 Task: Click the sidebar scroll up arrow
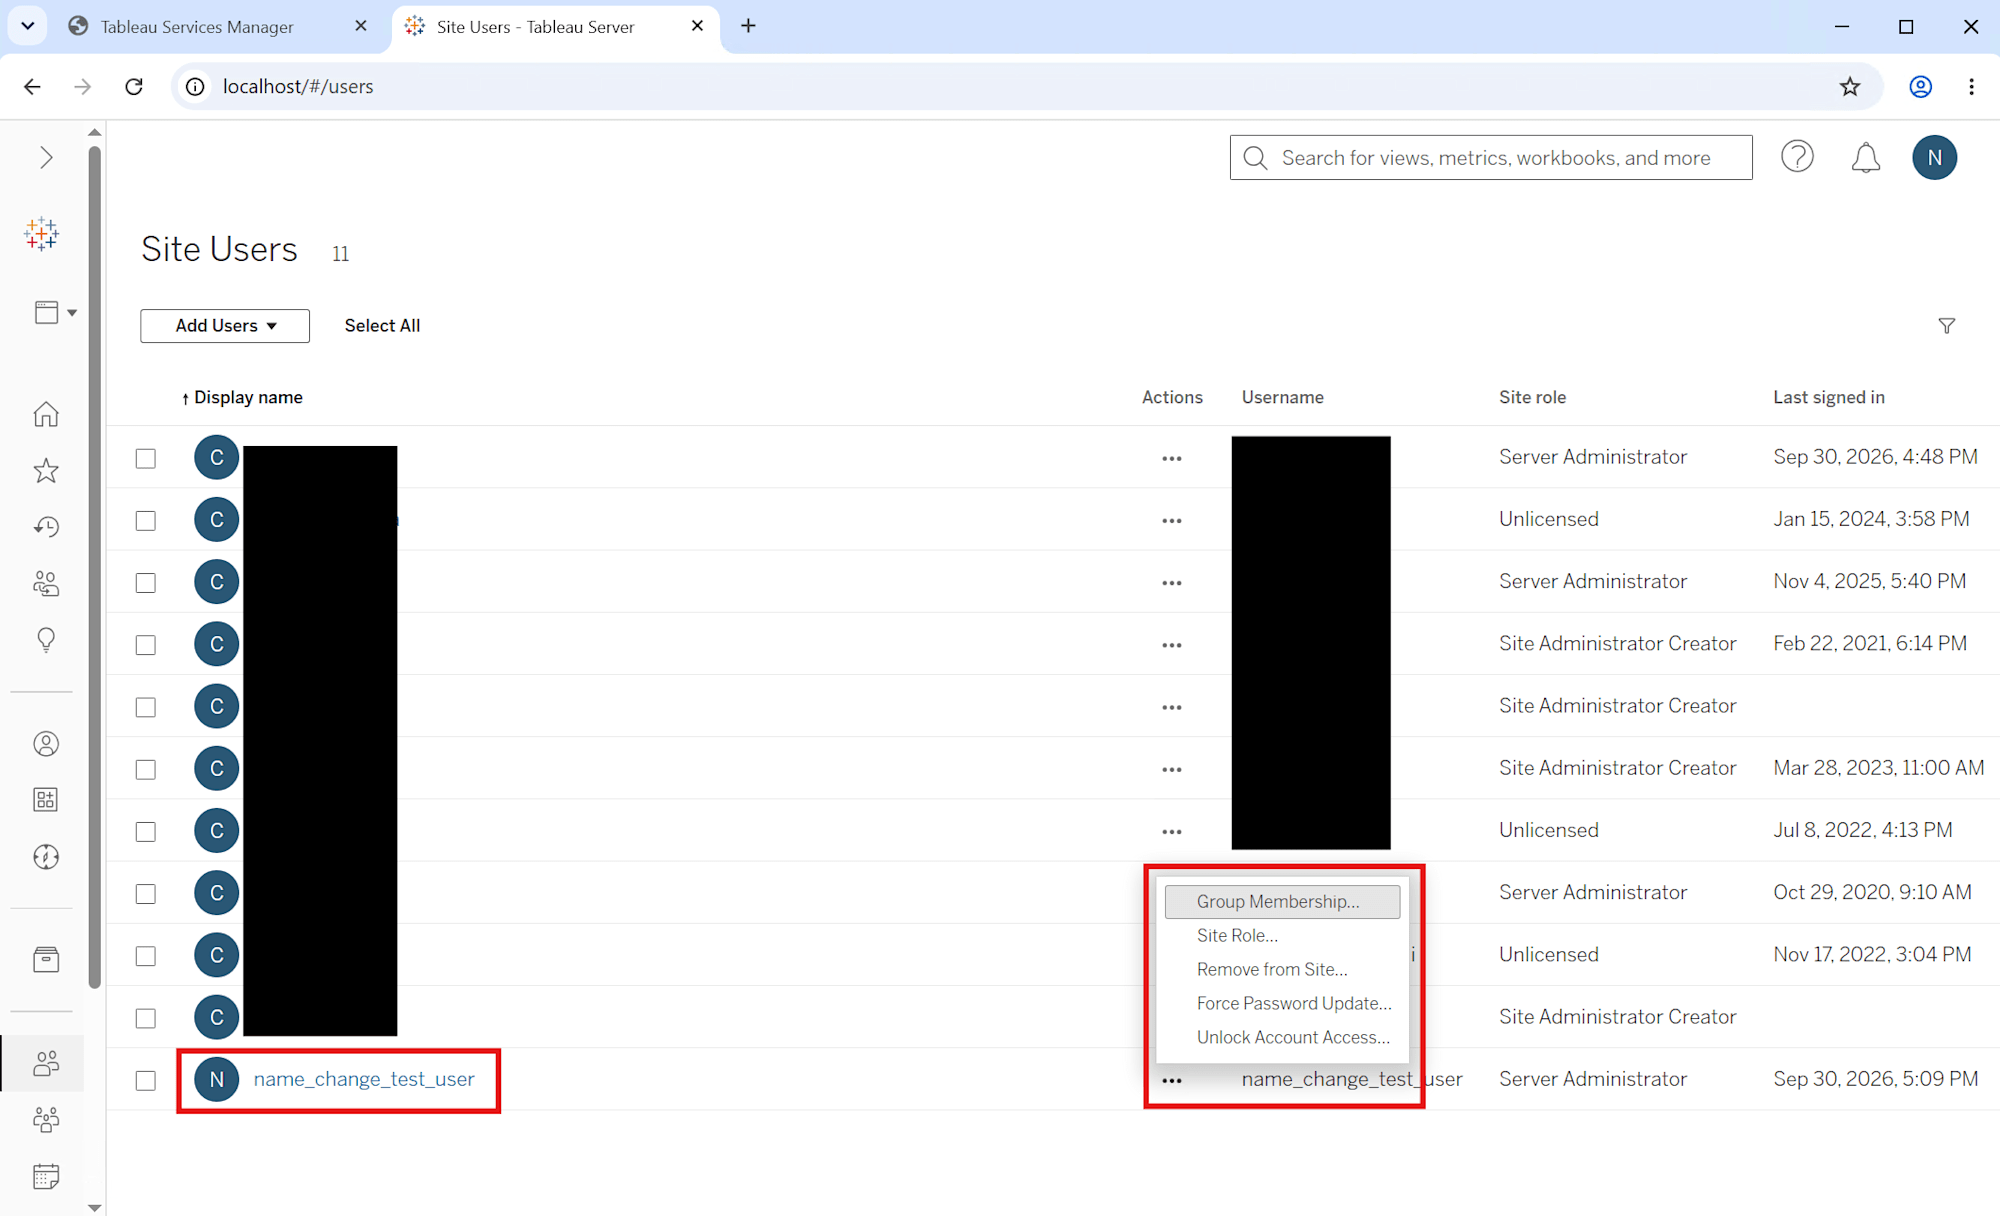[95, 132]
